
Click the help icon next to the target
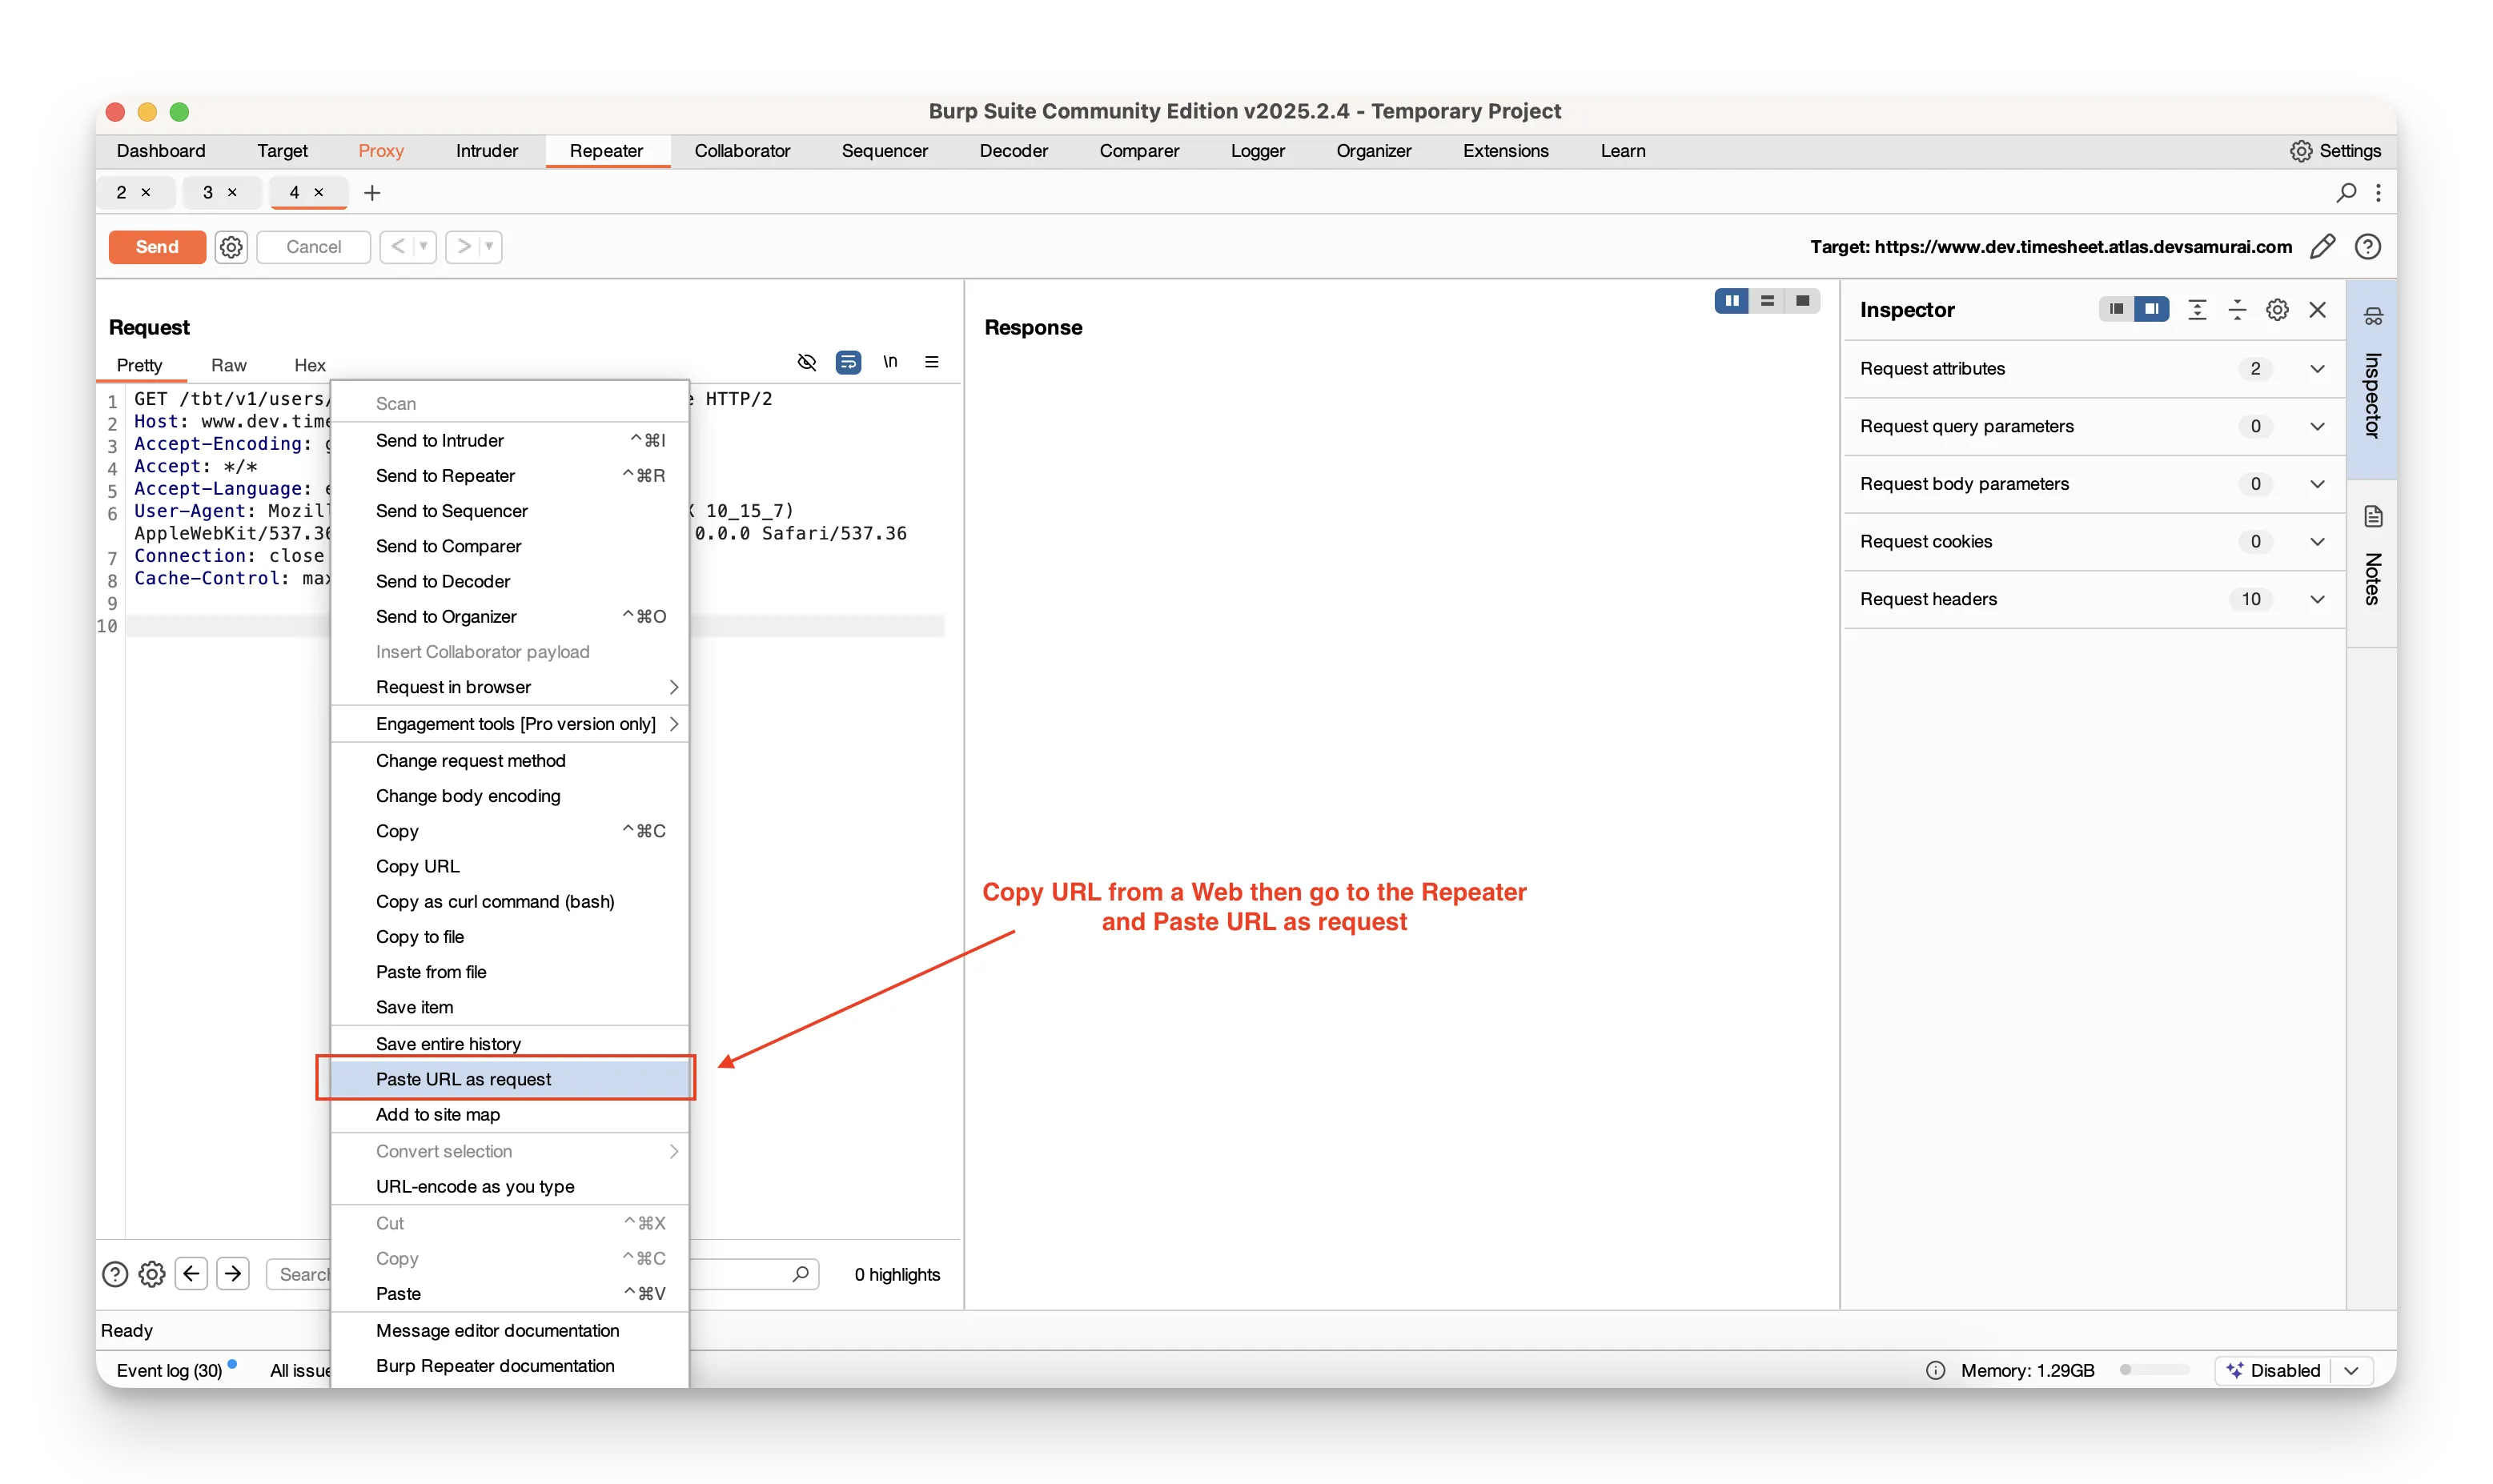(2367, 247)
